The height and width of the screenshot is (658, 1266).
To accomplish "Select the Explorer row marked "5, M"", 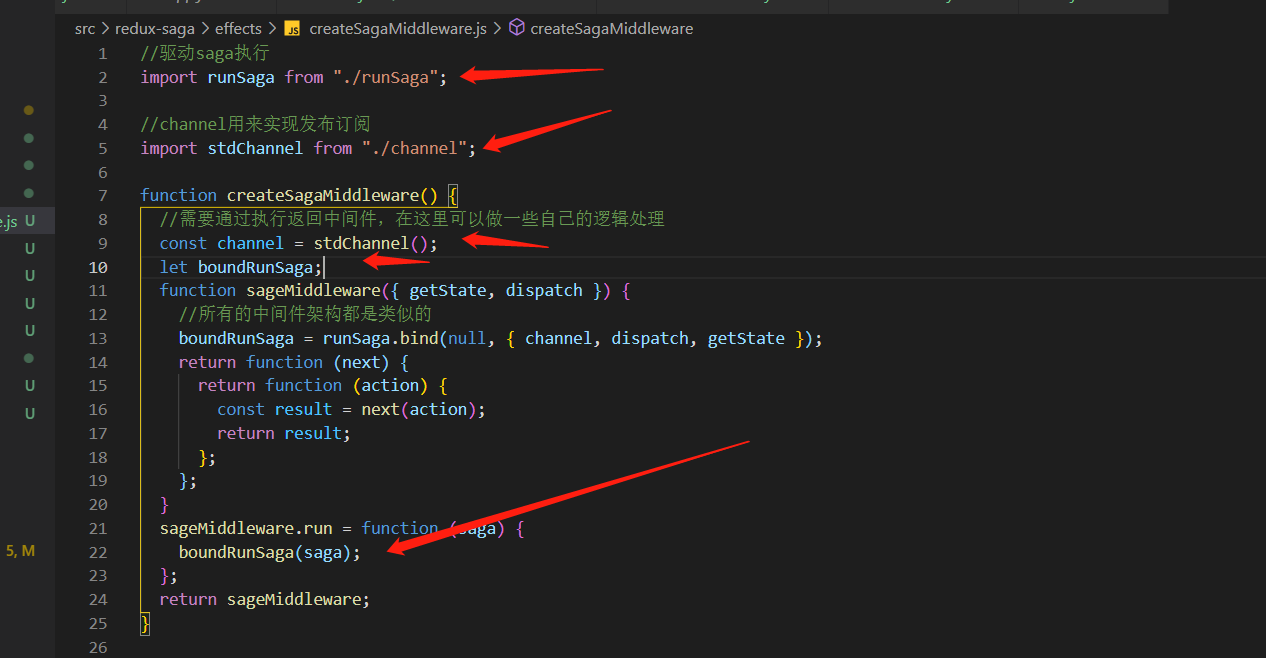I will pyautogui.click(x=27, y=550).
